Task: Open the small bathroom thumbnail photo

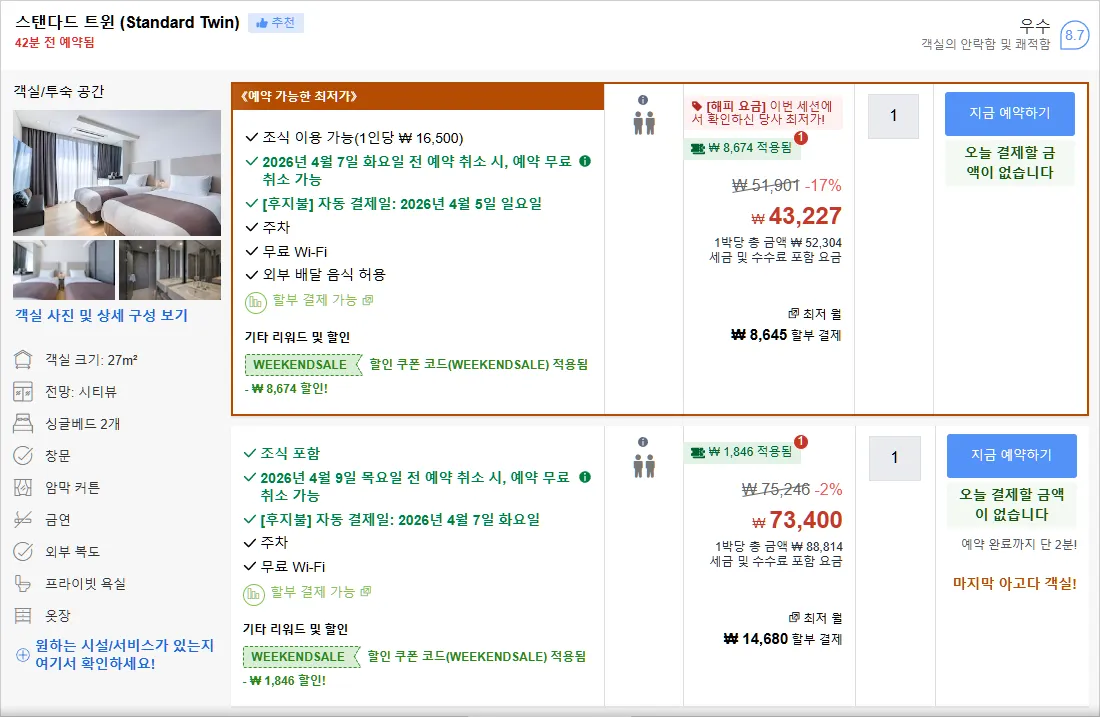Action: pos(170,270)
